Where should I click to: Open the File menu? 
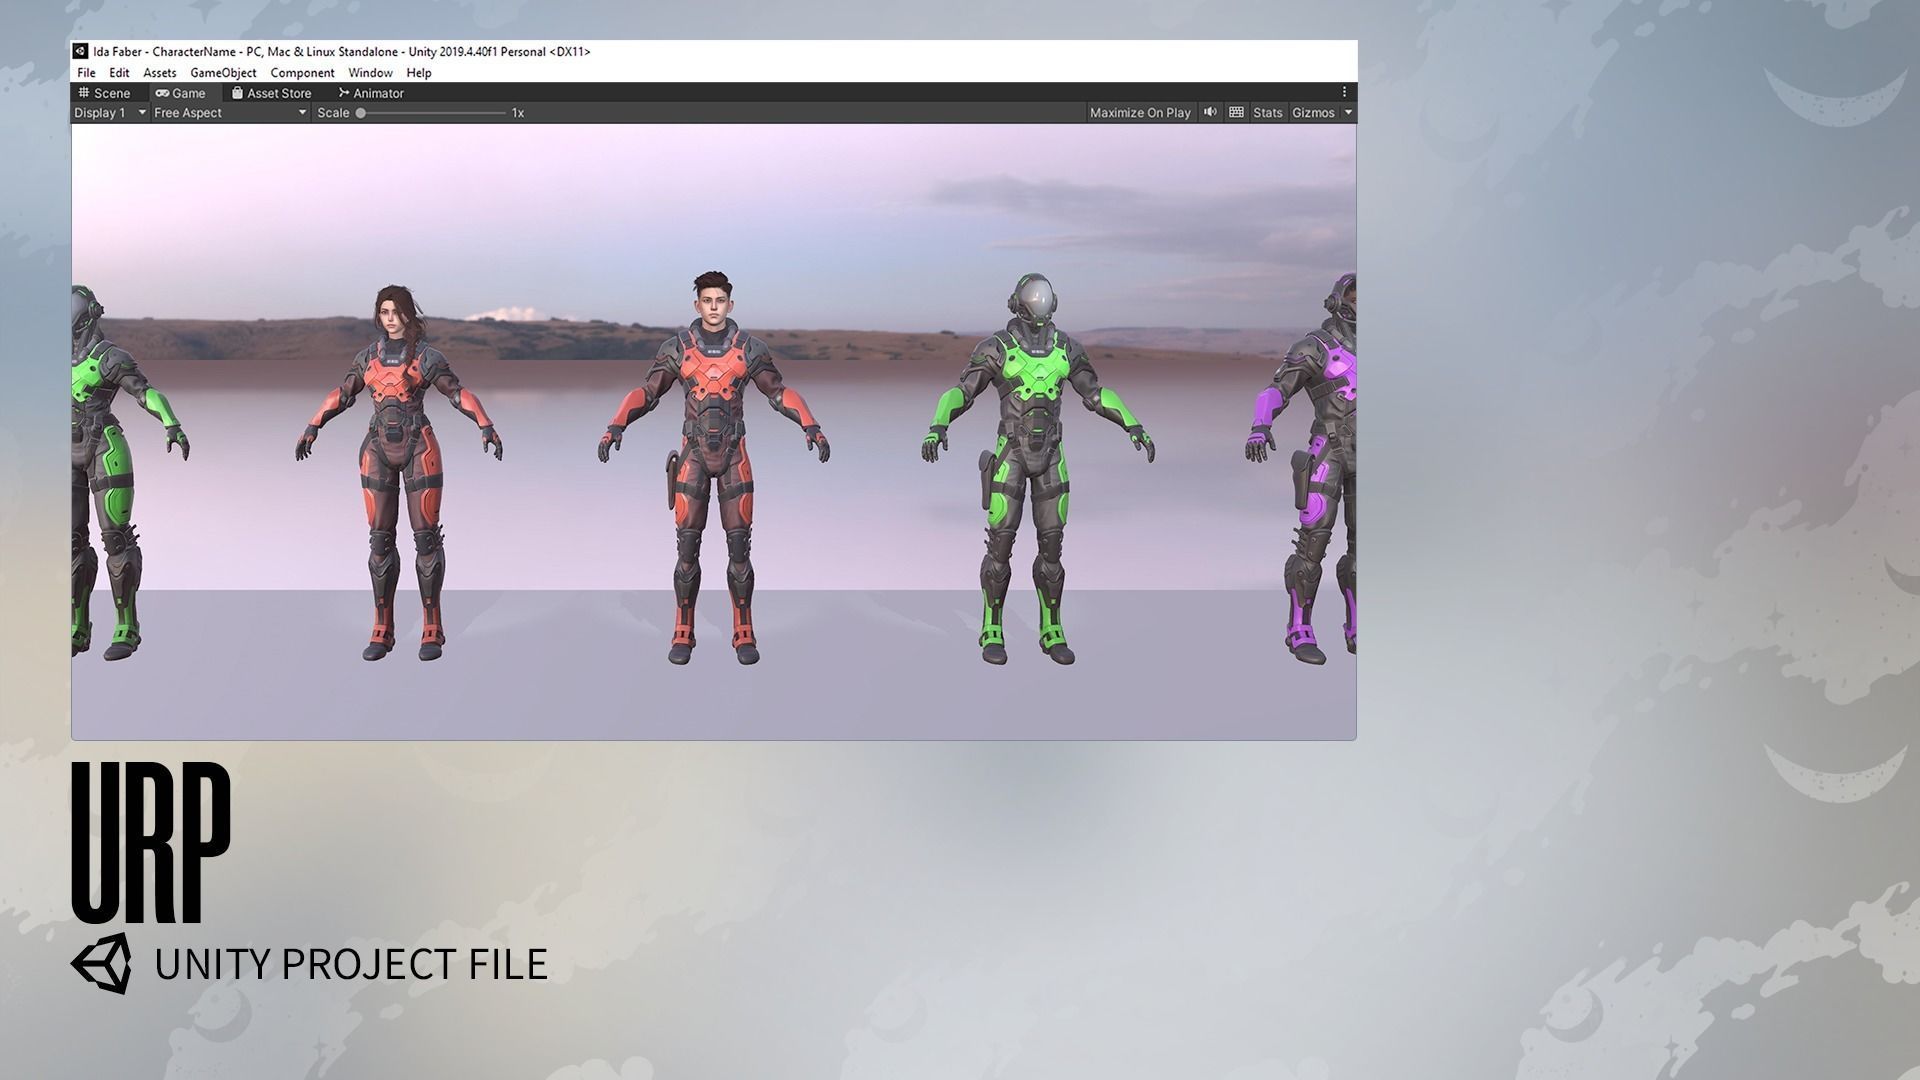(86, 73)
